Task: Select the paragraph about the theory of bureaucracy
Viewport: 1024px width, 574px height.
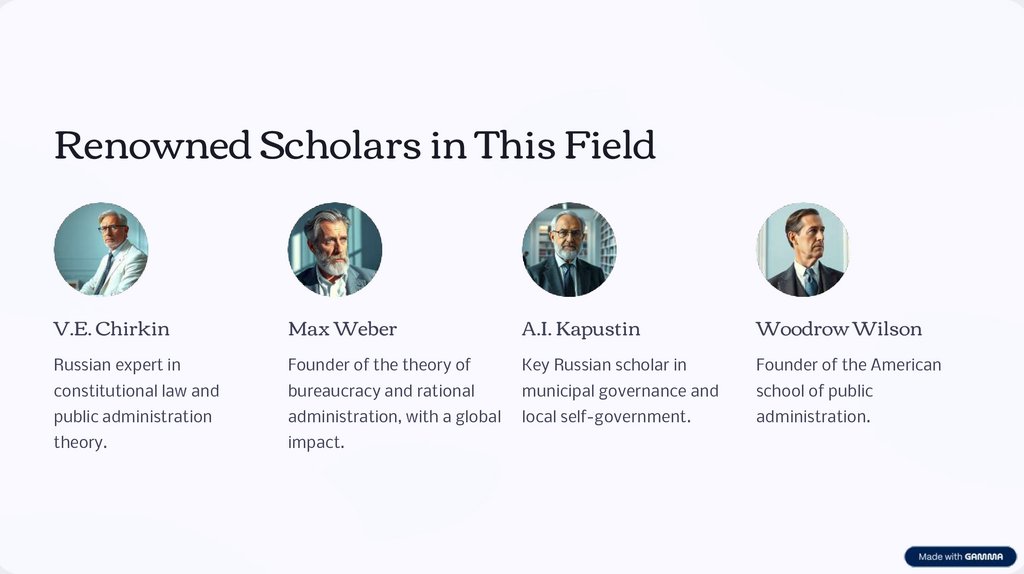Action: (x=394, y=403)
